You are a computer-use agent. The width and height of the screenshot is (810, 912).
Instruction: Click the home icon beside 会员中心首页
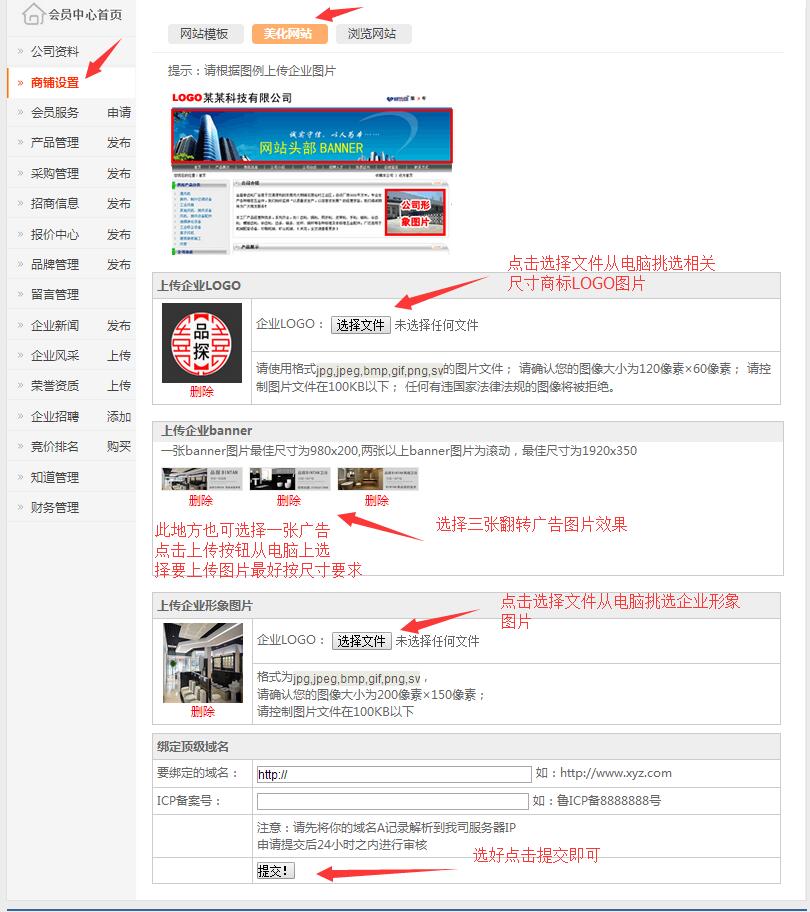(33, 14)
